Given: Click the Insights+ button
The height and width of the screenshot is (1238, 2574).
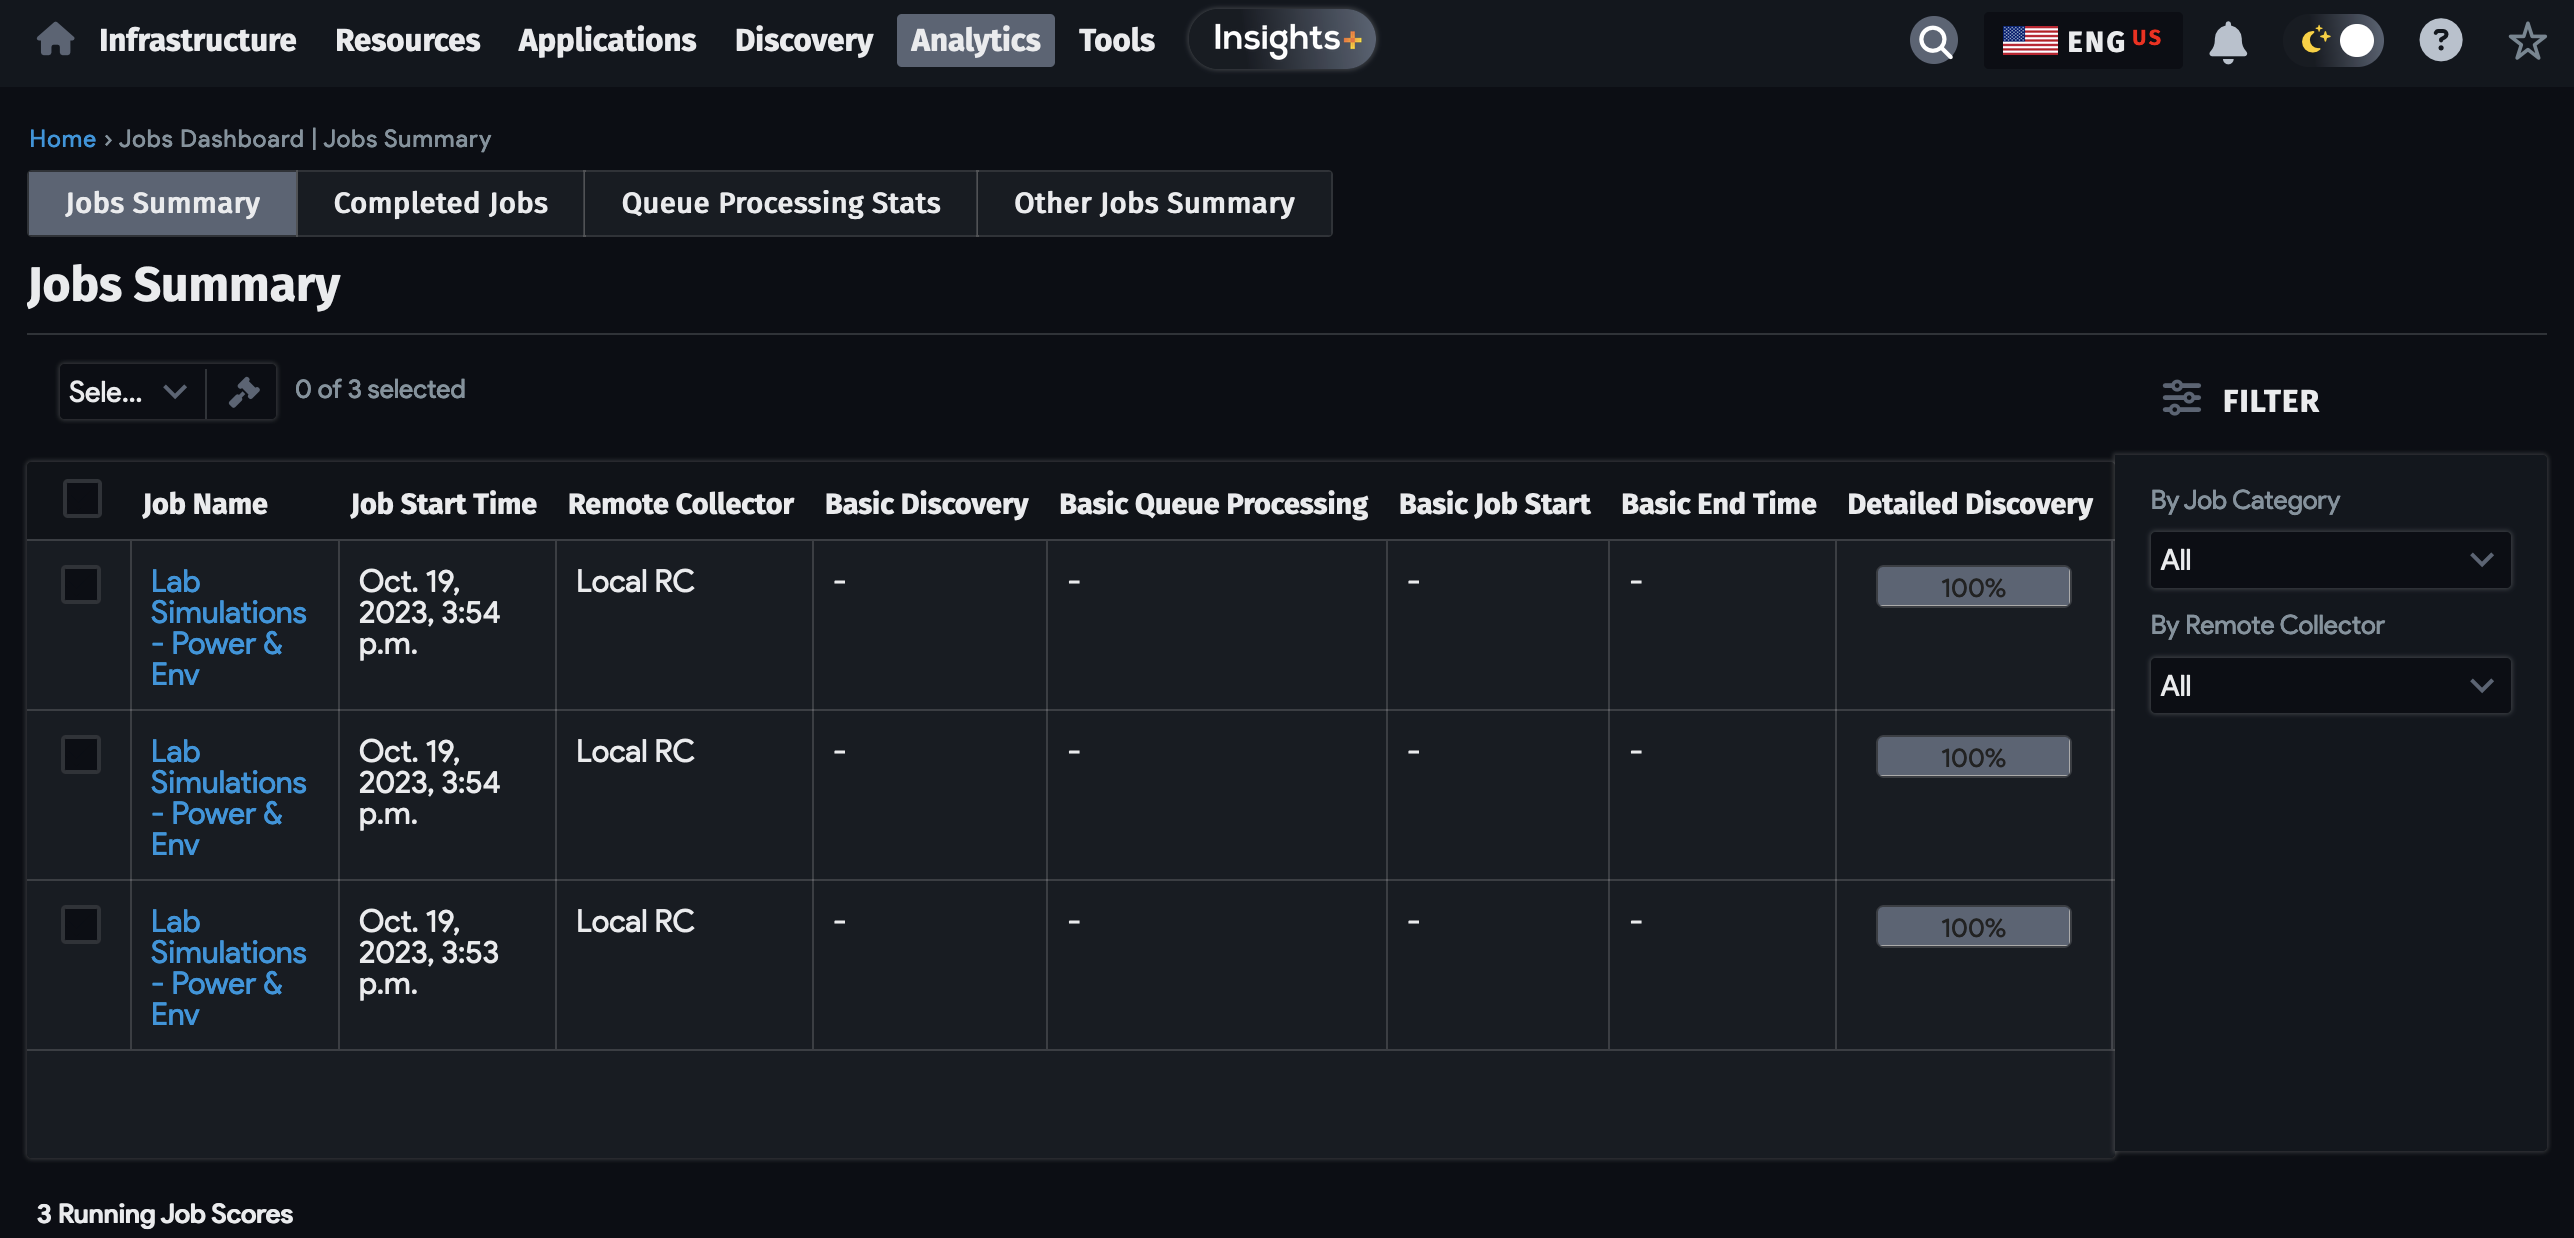Looking at the screenshot, I should click(1282, 40).
